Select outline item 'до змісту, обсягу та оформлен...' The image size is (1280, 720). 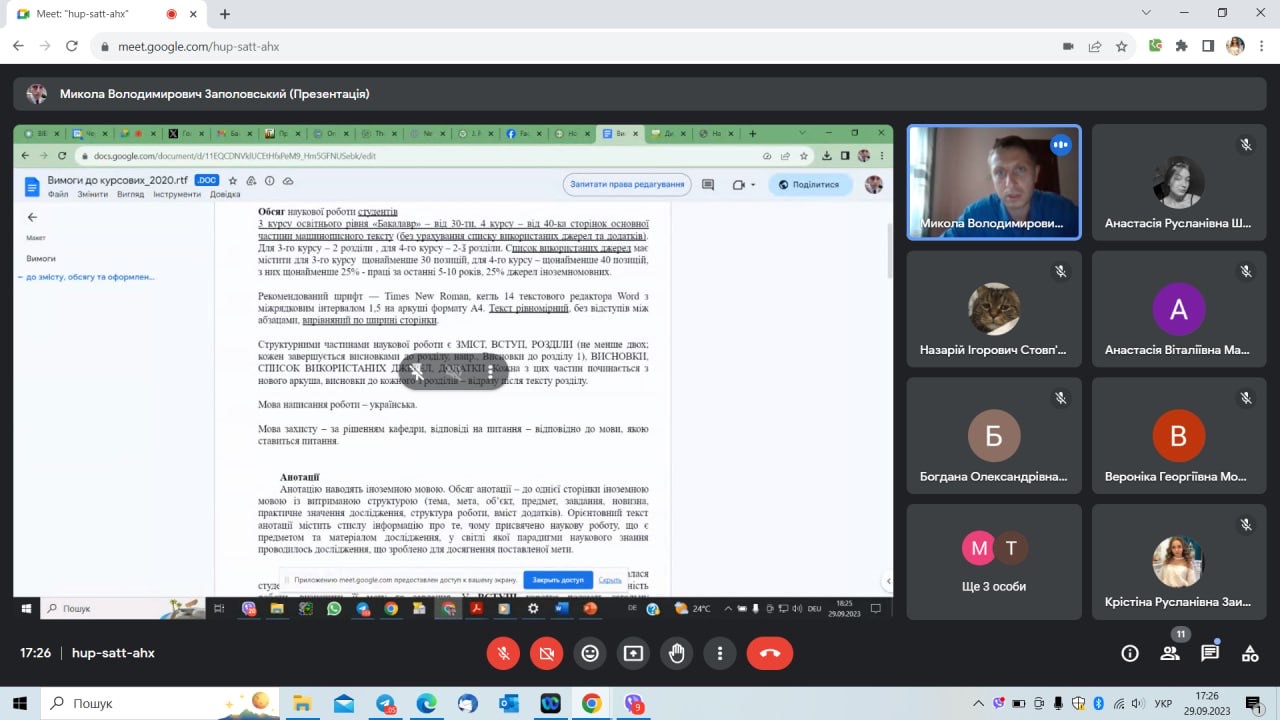(x=90, y=277)
